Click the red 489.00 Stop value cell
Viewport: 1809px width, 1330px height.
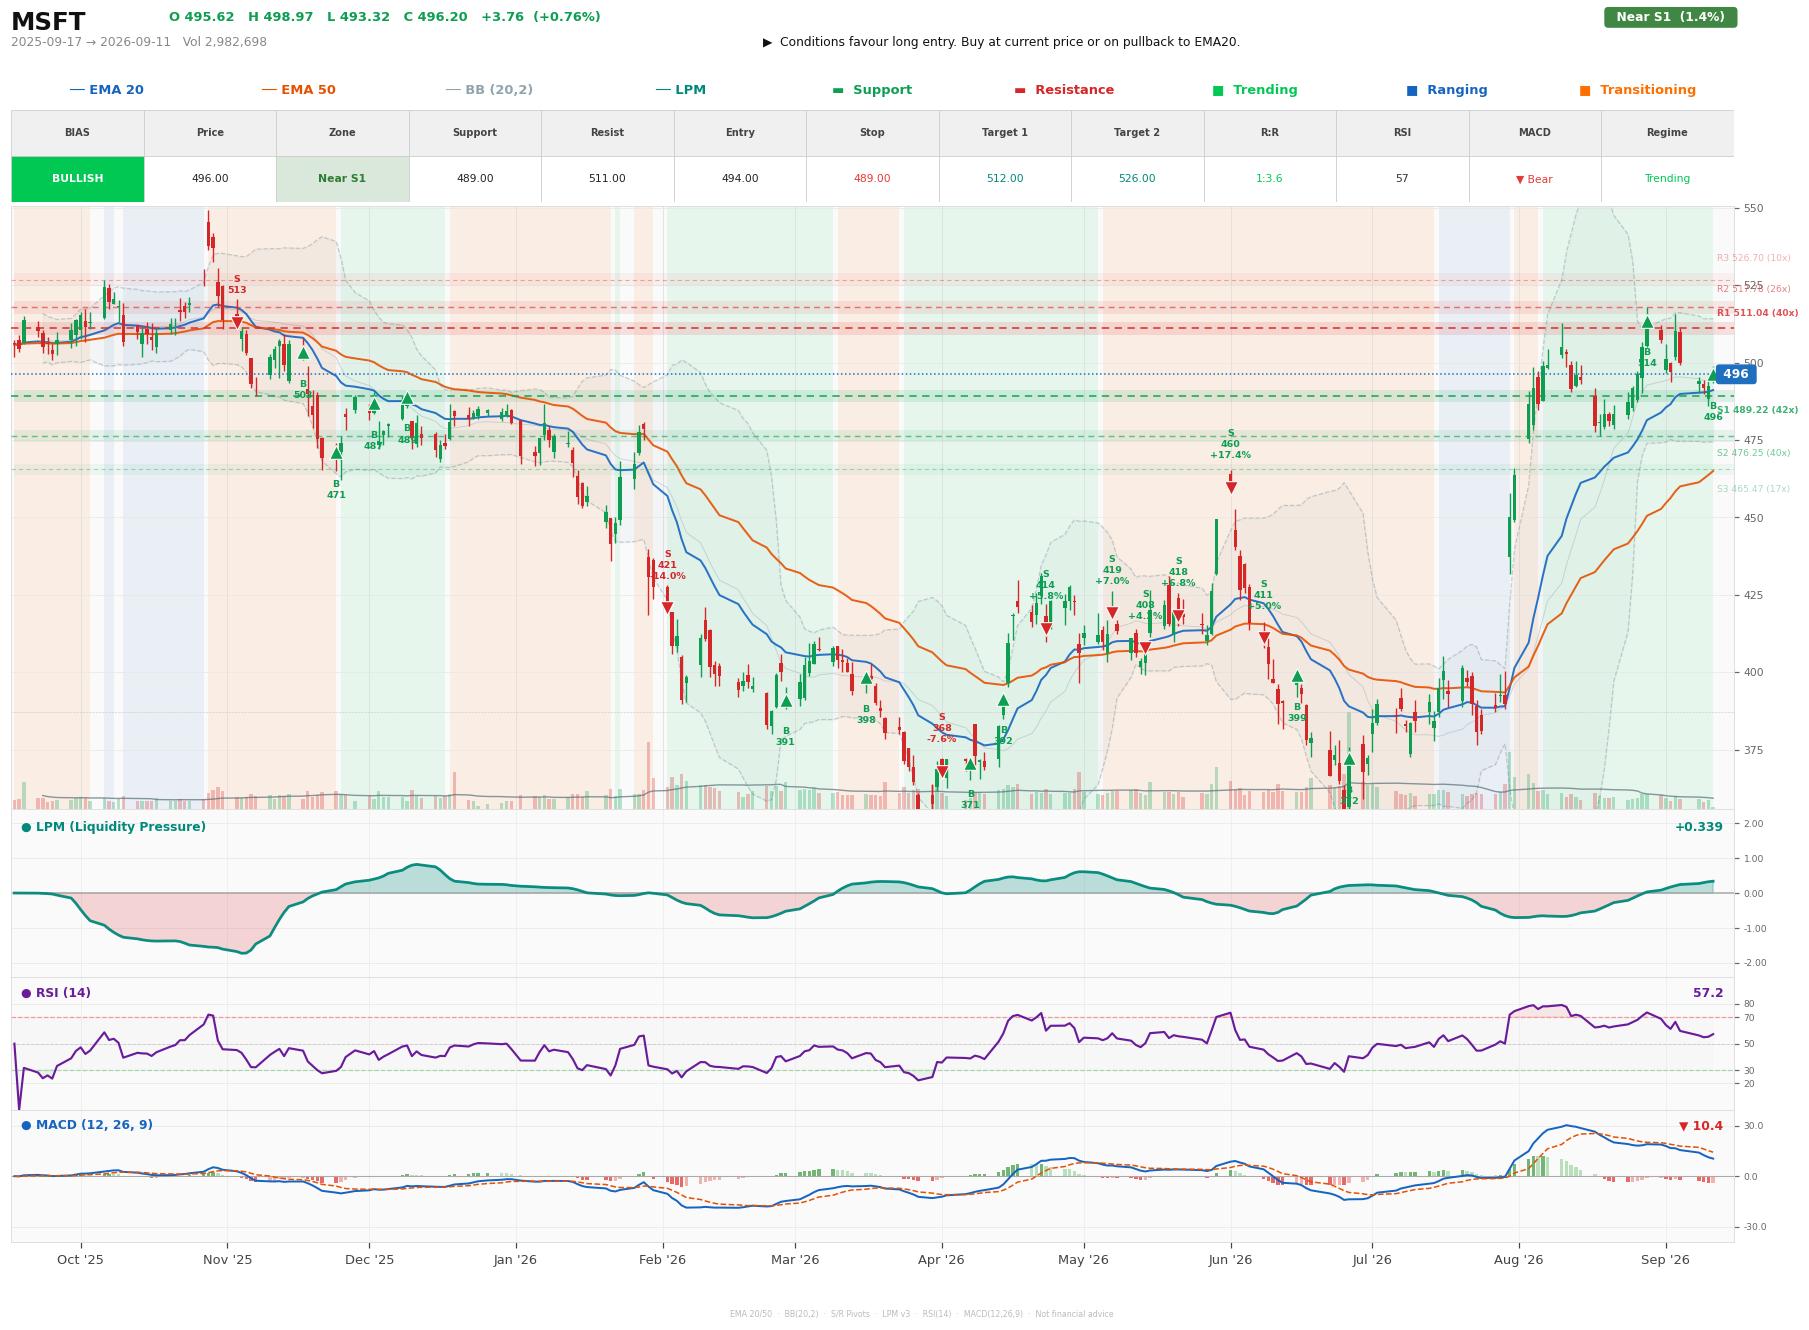872,179
